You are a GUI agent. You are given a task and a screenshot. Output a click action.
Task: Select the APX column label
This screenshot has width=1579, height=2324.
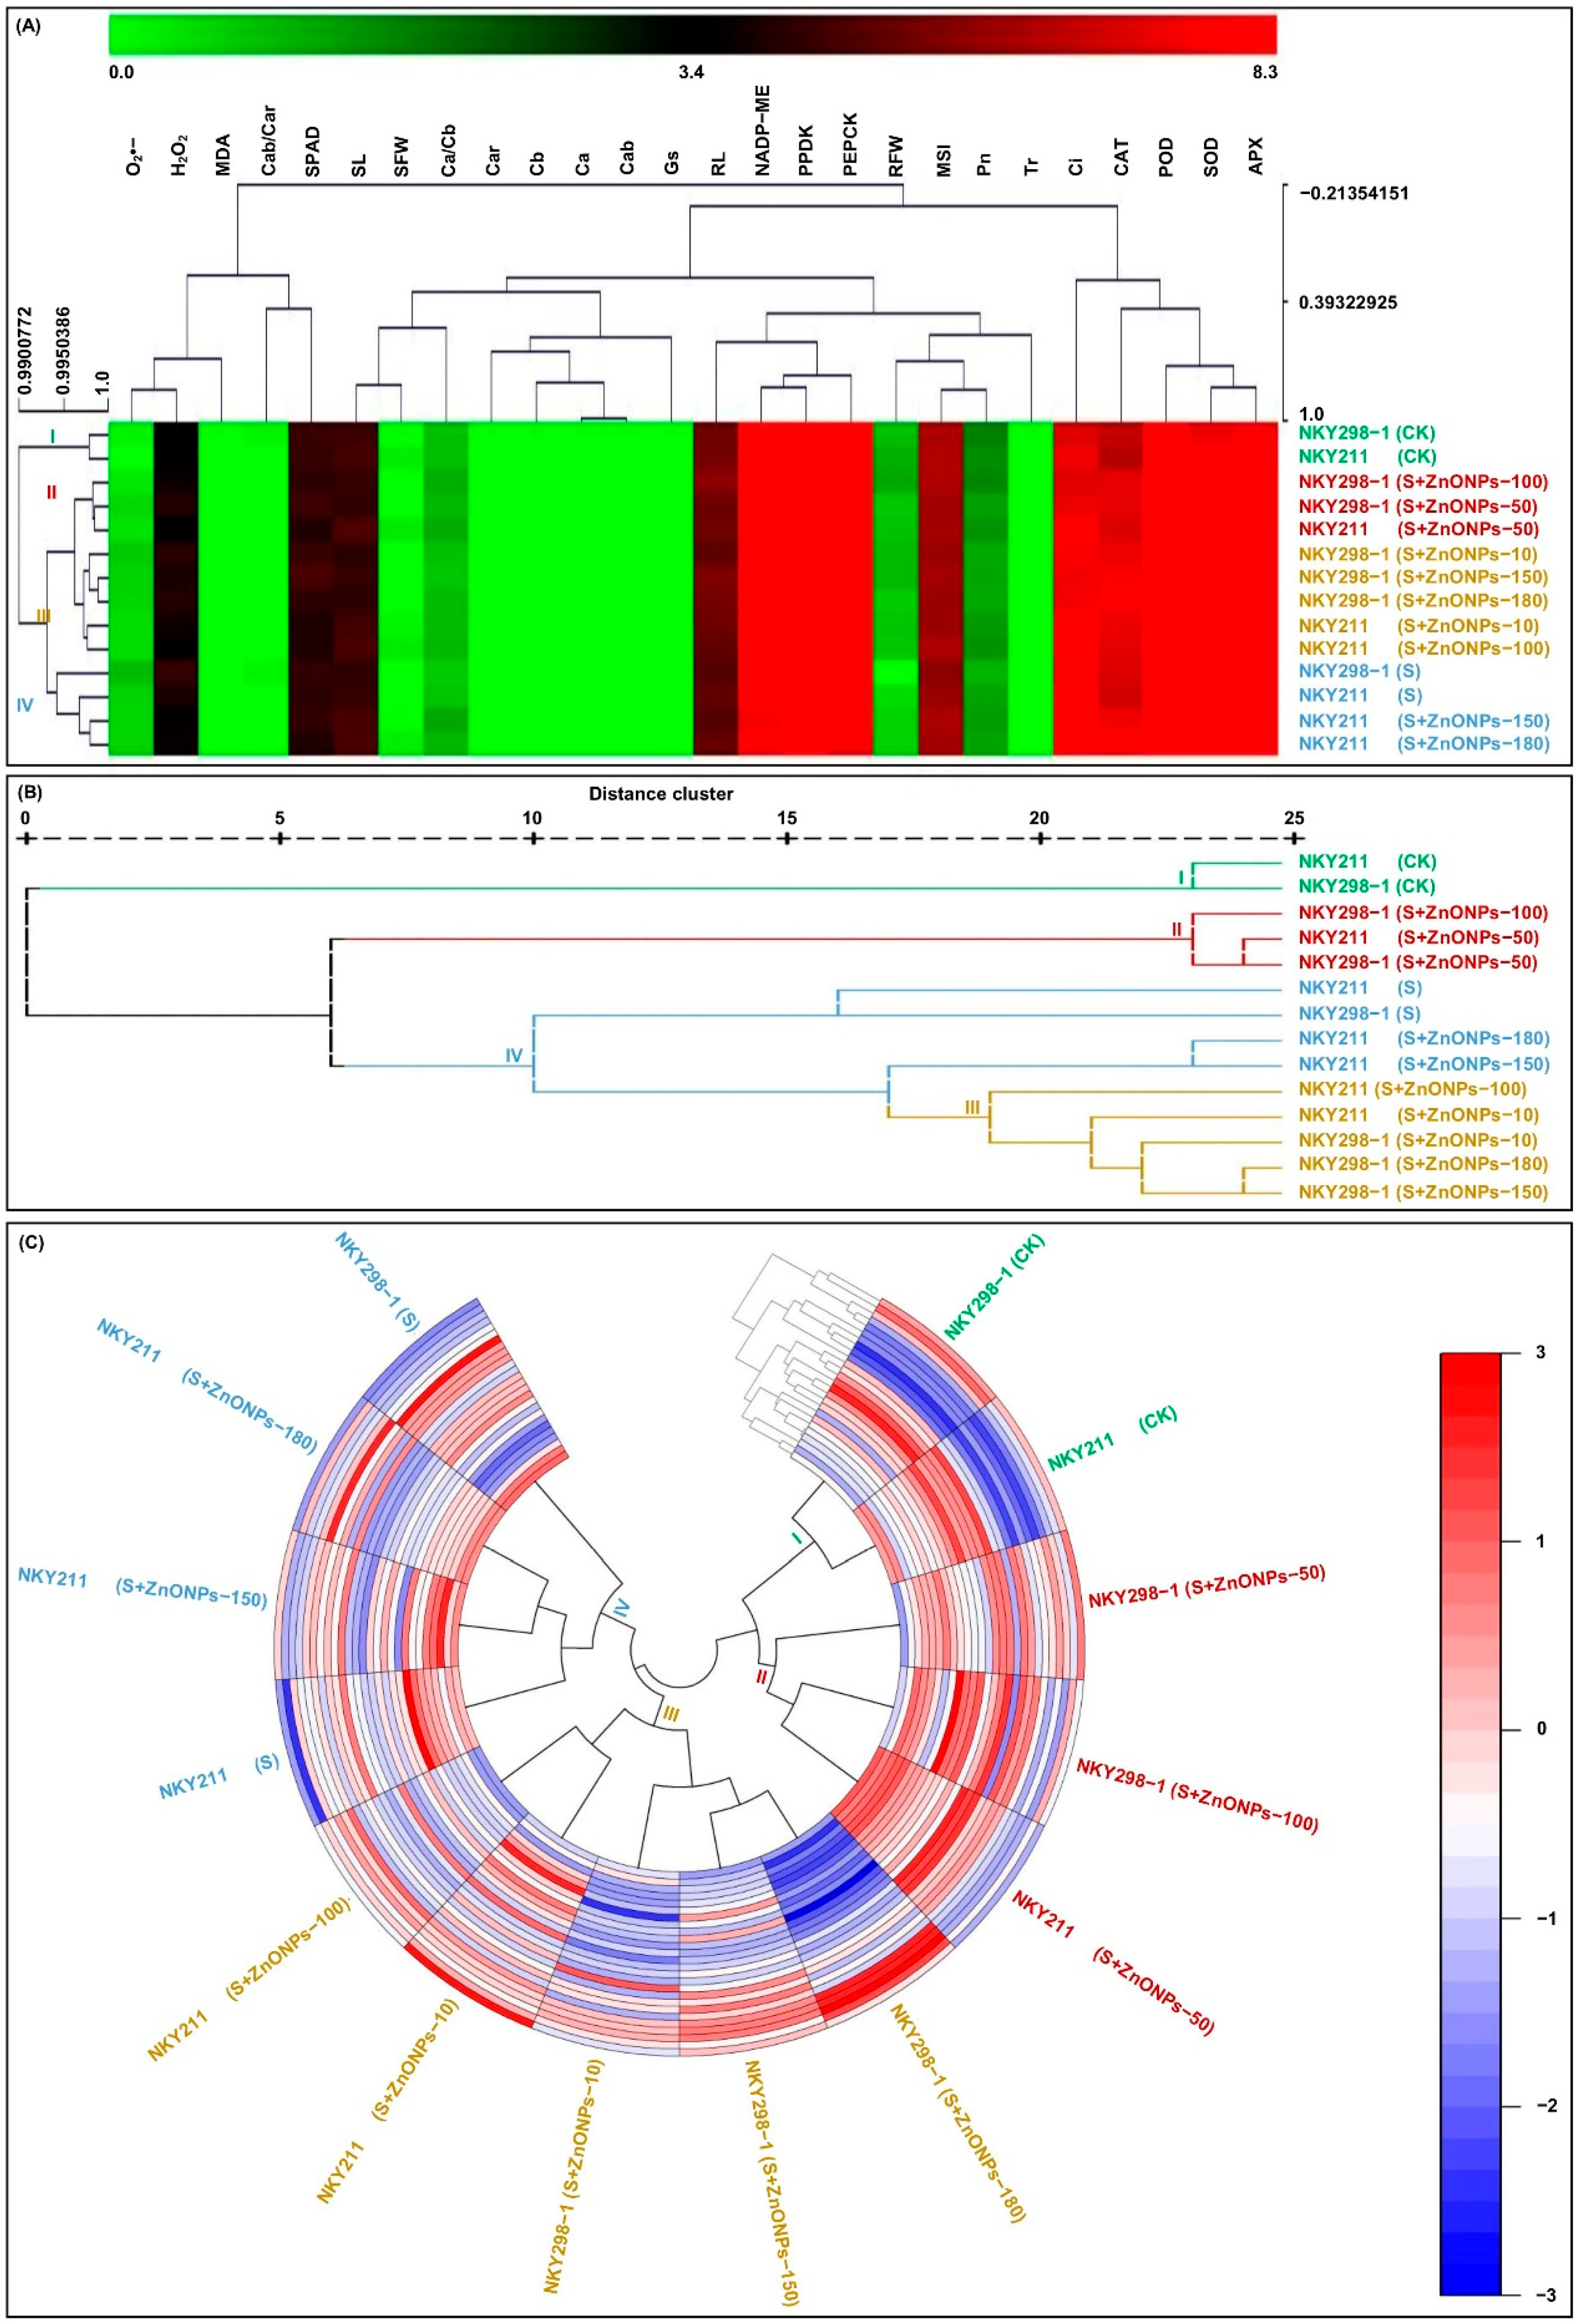pyautogui.click(x=1256, y=155)
